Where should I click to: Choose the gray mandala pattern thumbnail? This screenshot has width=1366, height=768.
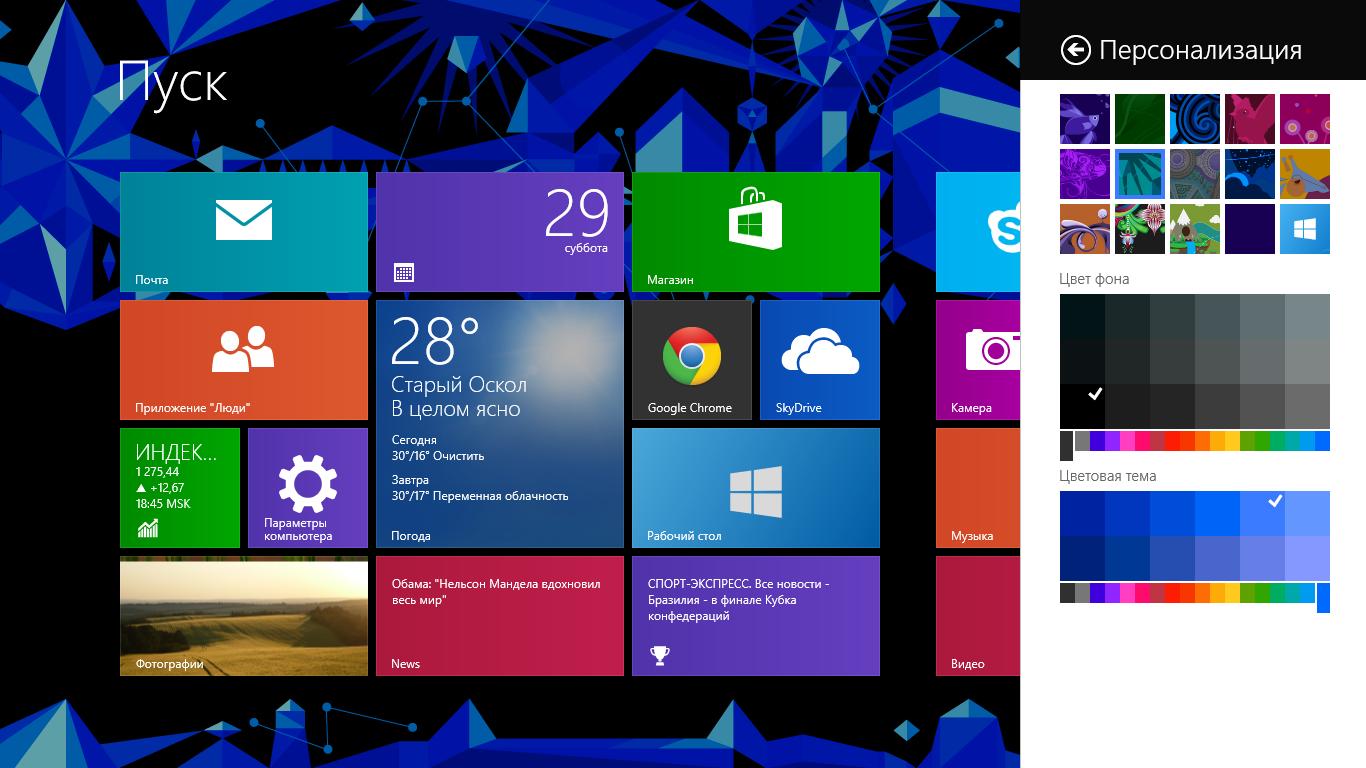click(x=1195, y=174)
